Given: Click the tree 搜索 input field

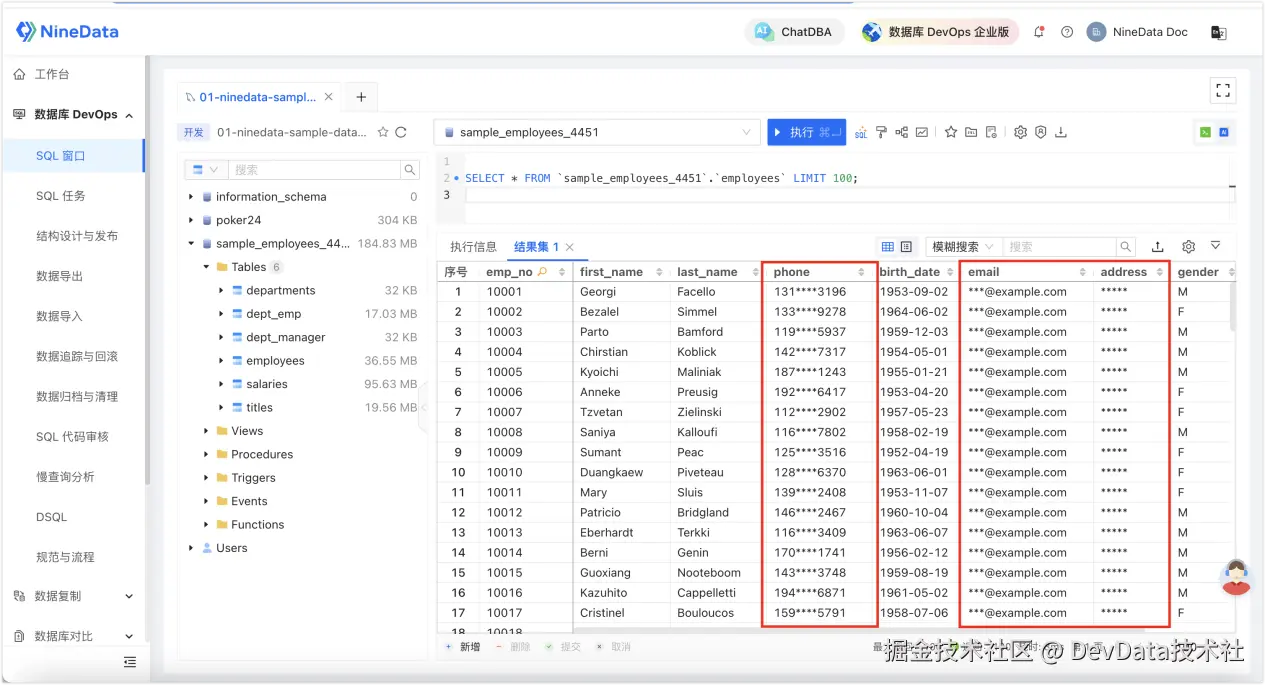Looking at the screenshot, I should (314, 170).
